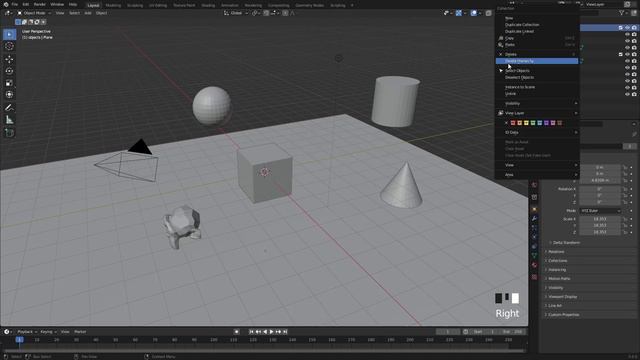Viewport: 640px width, 360px height.
Task: Open the Material properties tab
Action: 534,265
